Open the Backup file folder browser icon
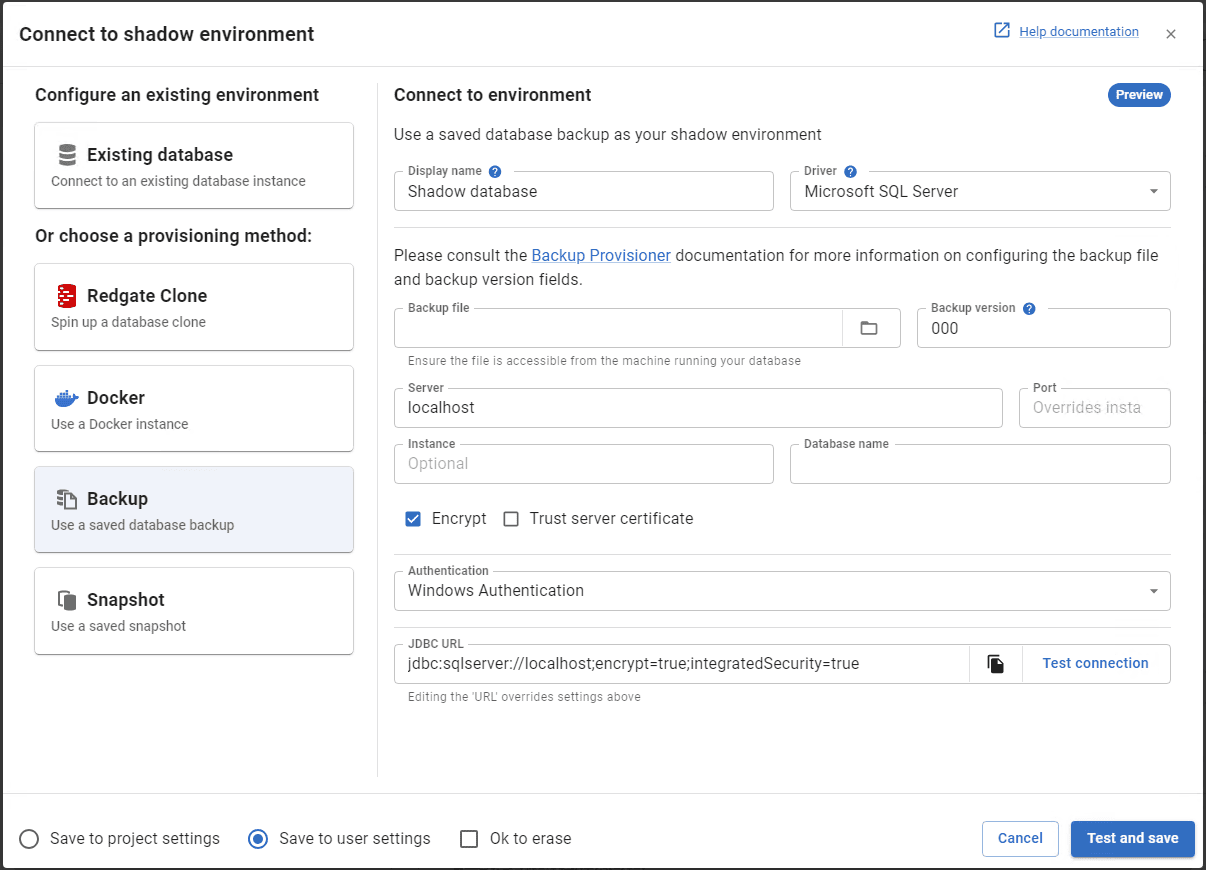 pos(871,327)
